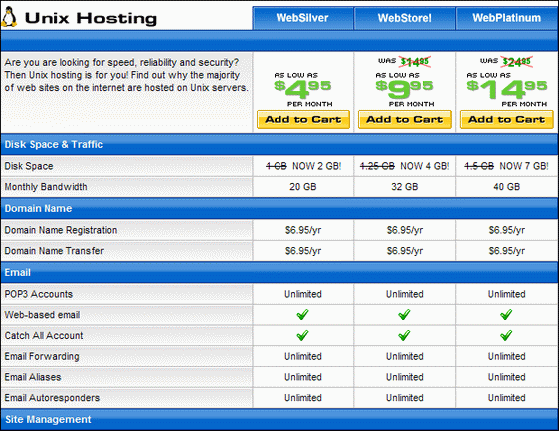The width and height of the screenshot is (559, 431).
Task: Click WebSilver Catch All Account checkmark
Action: [x=302, y=335]
